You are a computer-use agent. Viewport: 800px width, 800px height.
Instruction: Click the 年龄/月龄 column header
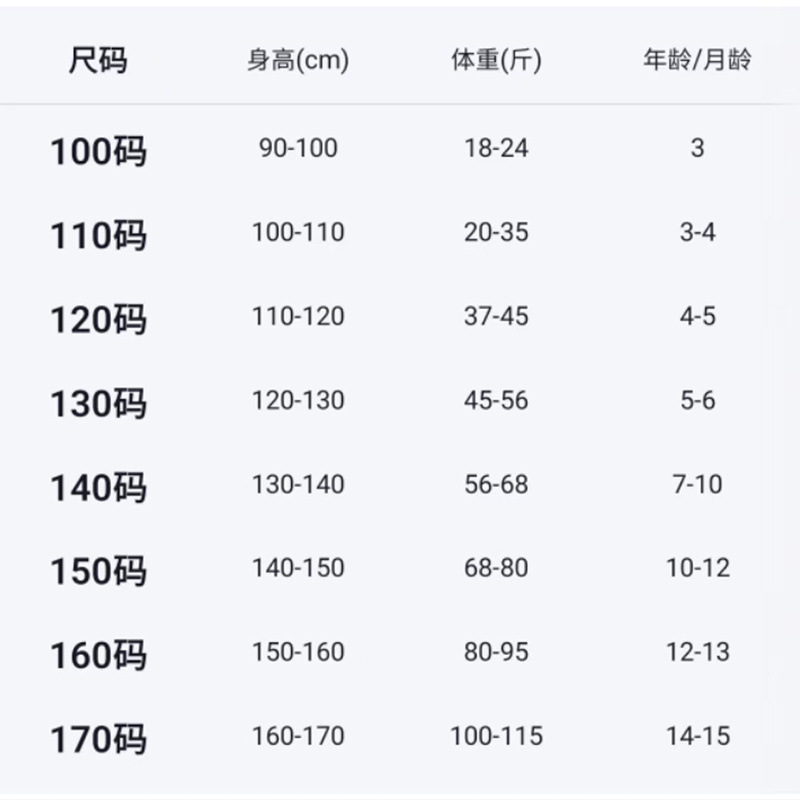click(697, 61)
